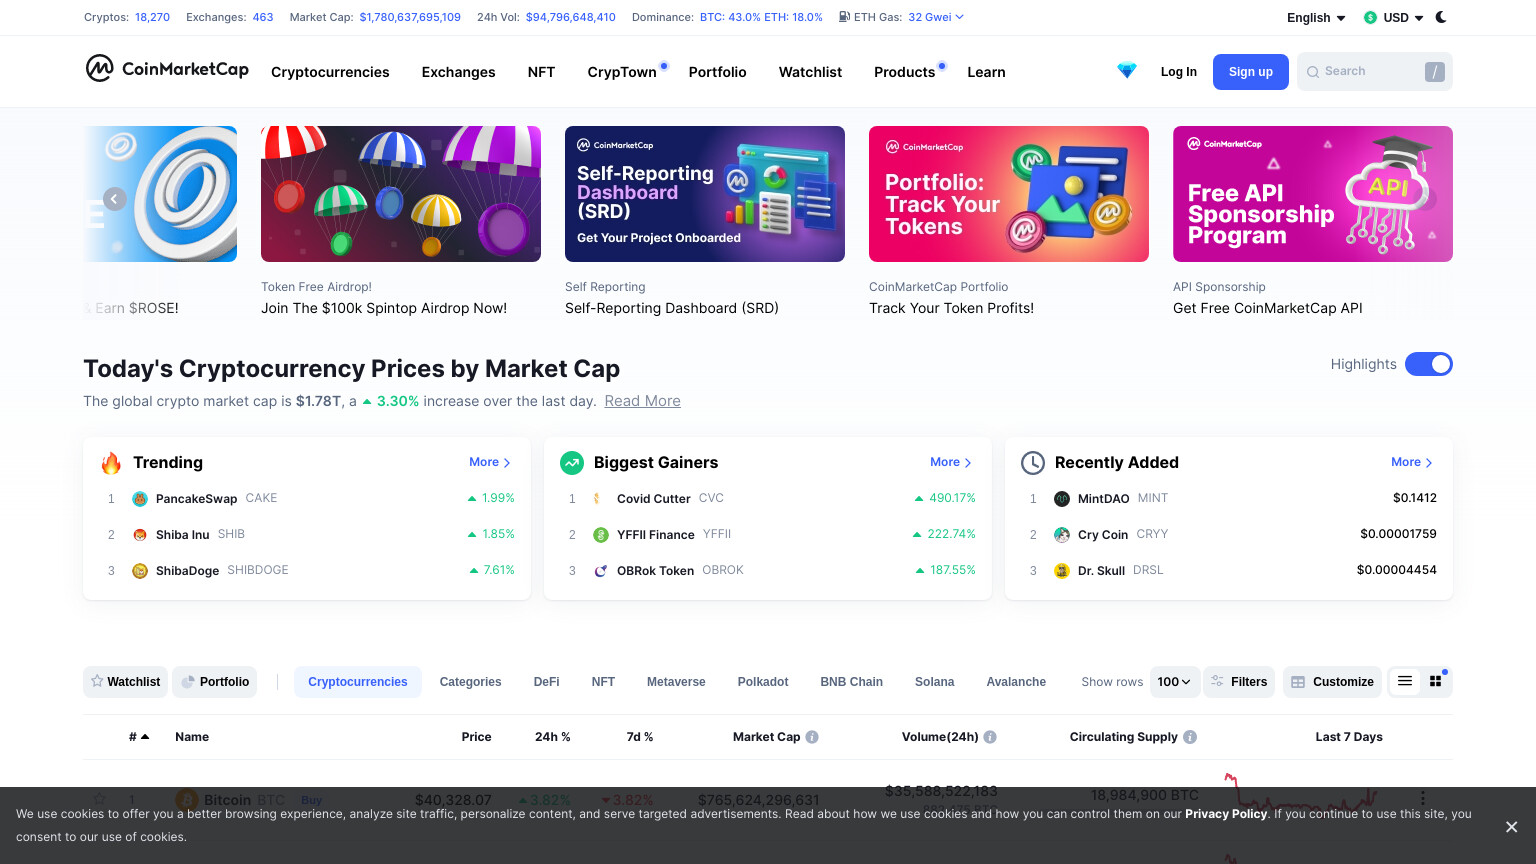Viewport: 1536px width, 864px height.
Task: Click the ETH Gas pump icon
Action: coord(844,17)
